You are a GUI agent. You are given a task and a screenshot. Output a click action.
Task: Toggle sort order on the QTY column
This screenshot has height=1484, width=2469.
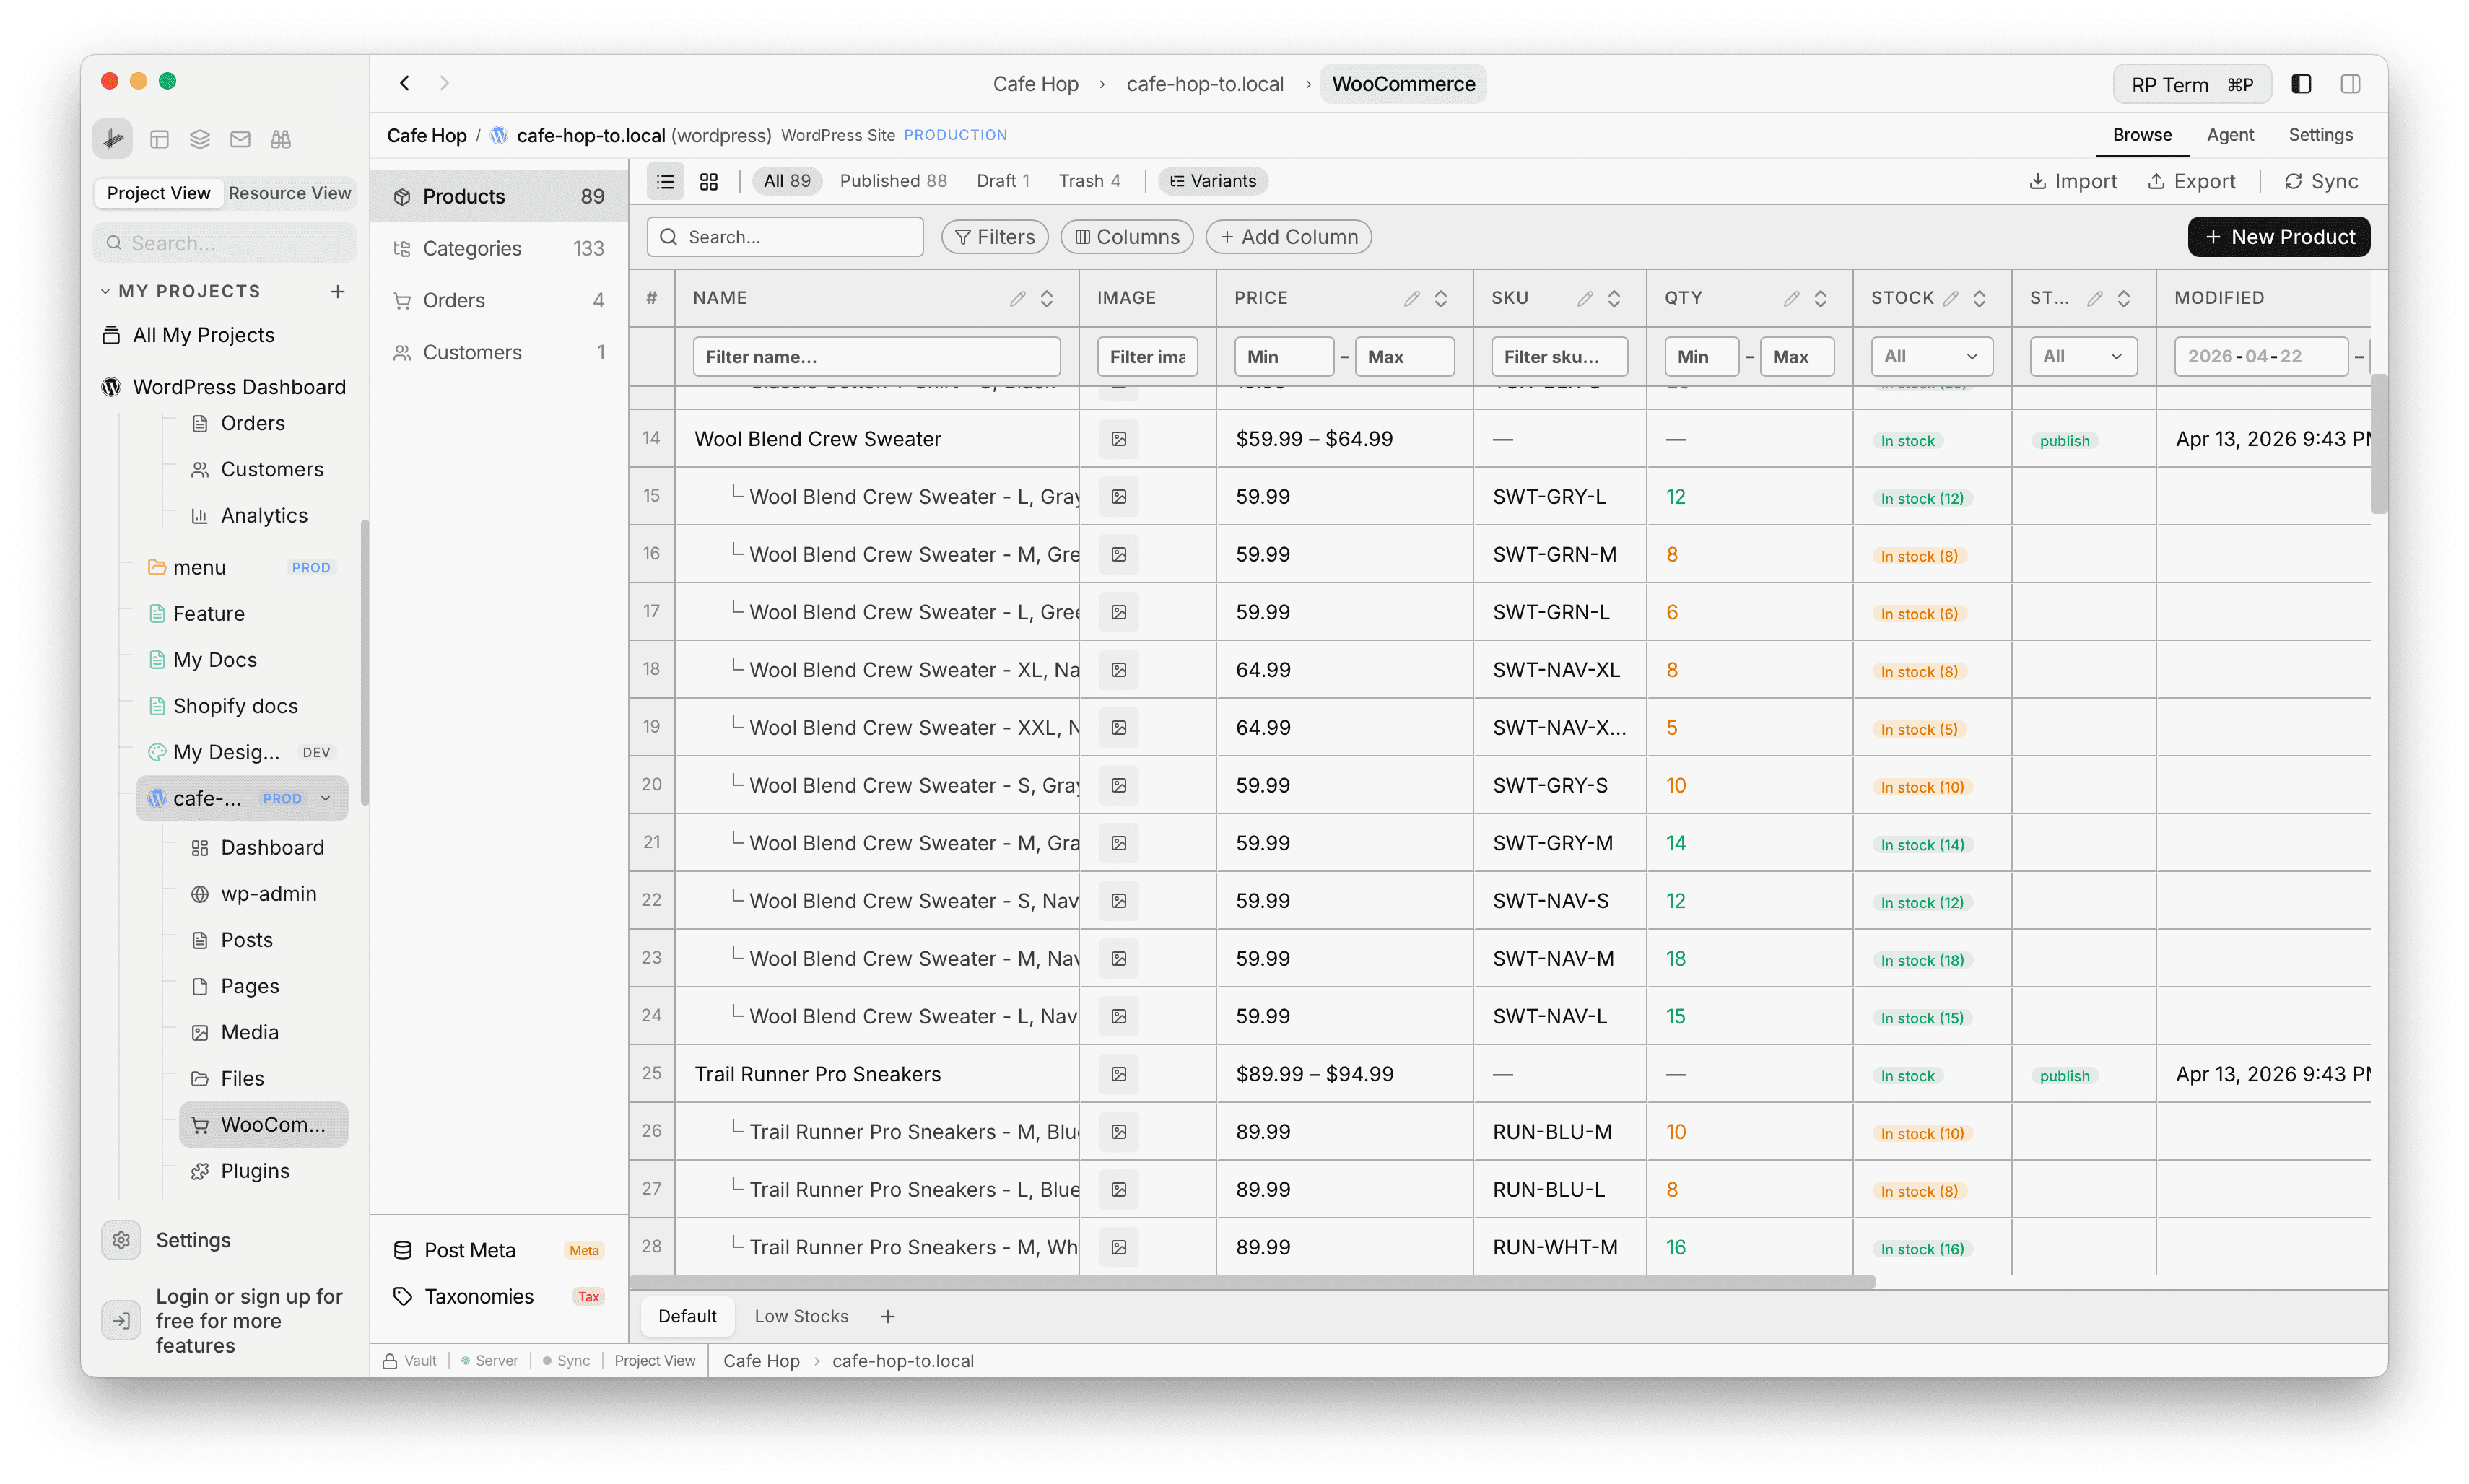click(x=1821, y=297)
